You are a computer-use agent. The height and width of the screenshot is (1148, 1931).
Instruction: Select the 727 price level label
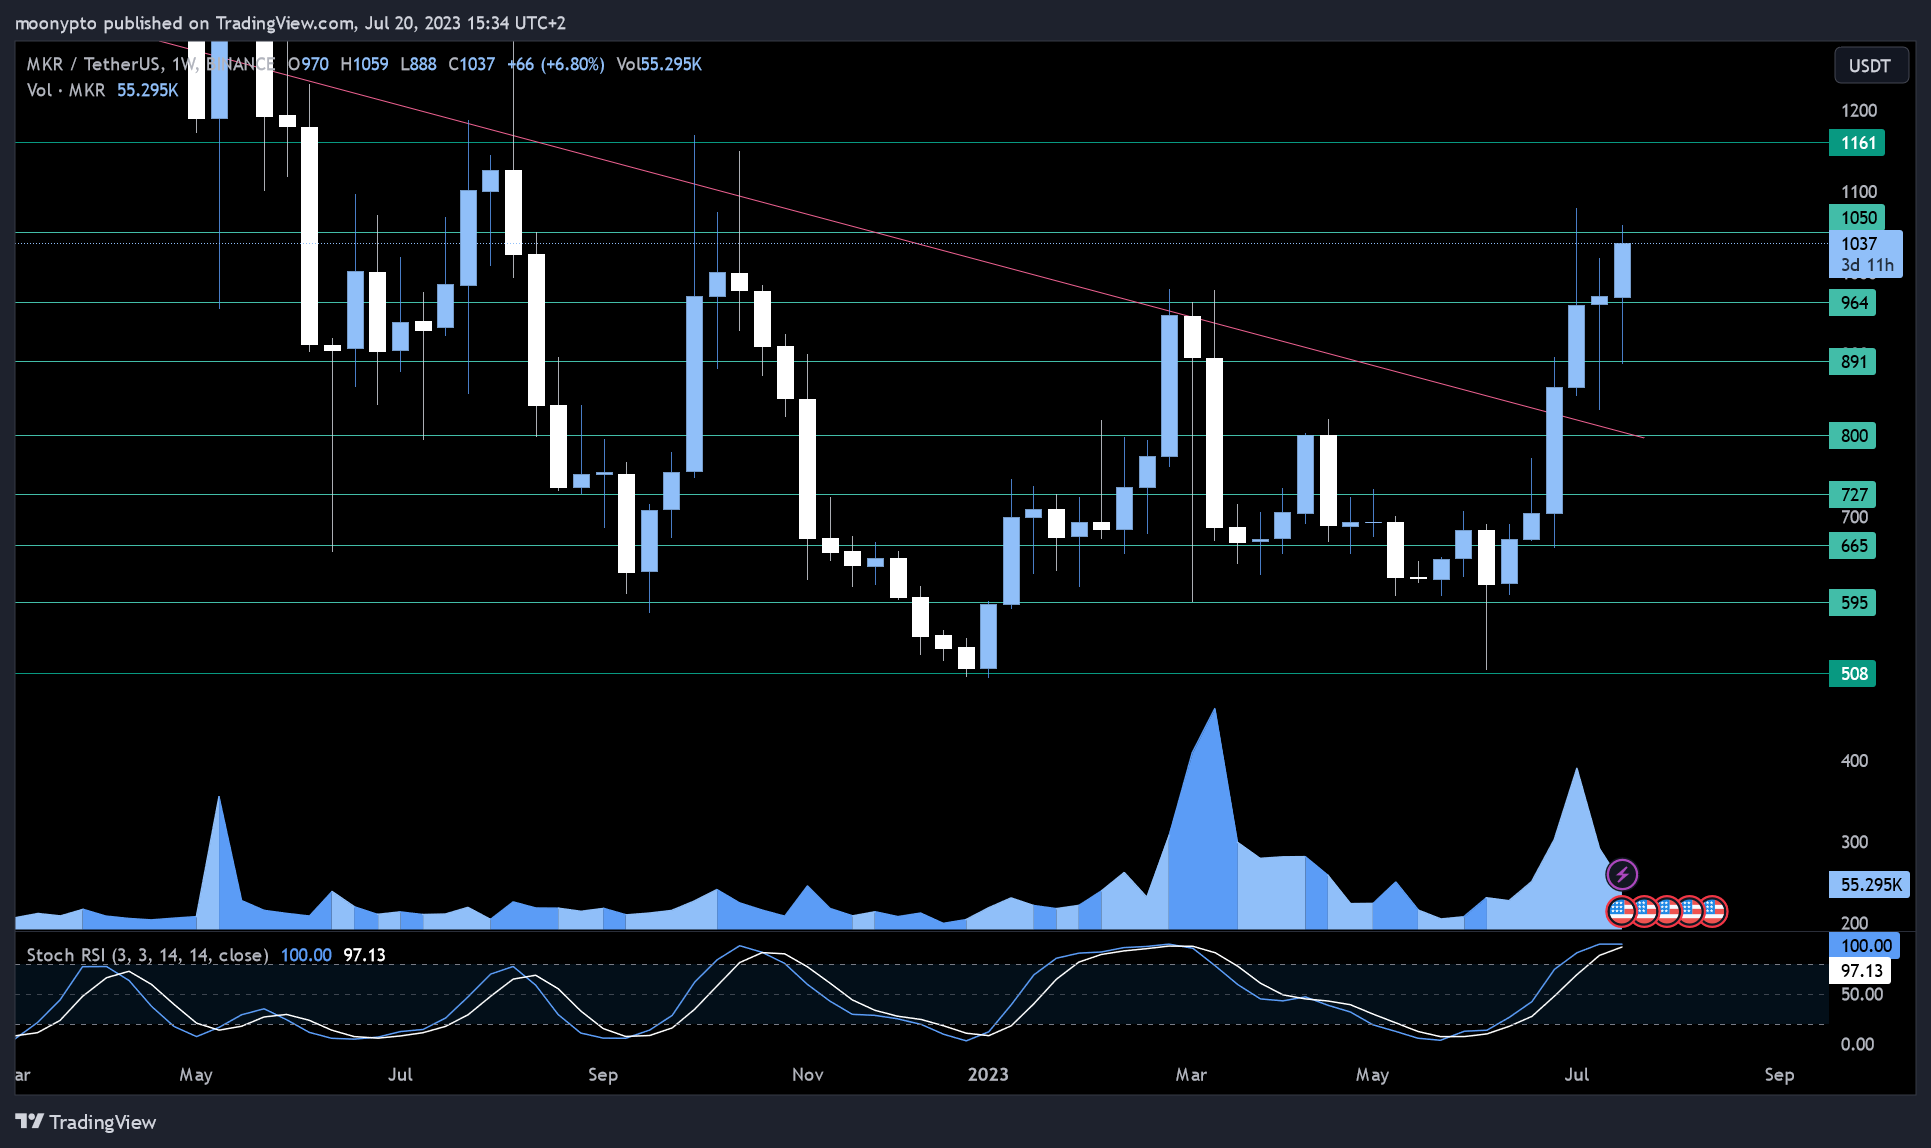click(1853, 495)
